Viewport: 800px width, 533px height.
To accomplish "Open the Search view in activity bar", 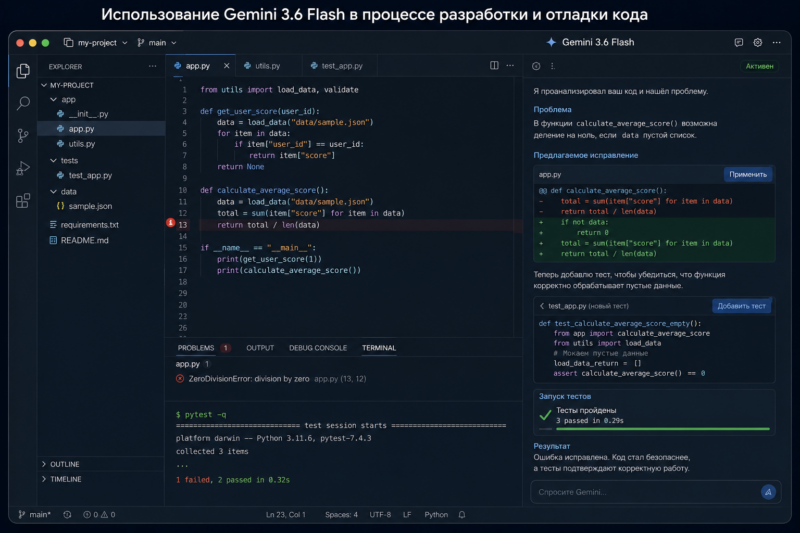I will pyautogui.click(x=23, y=103).
